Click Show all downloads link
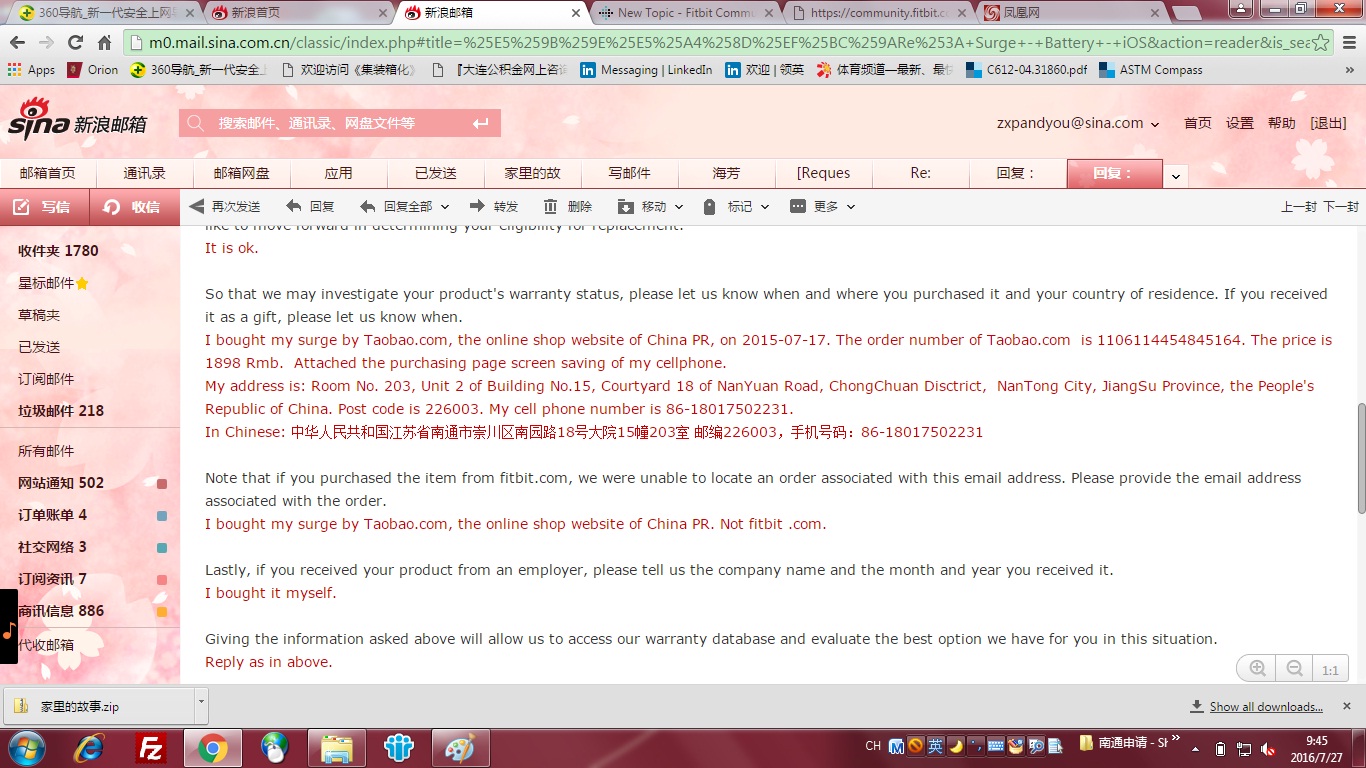This screenshot has width=1366, height=768. pyautogui.click(x=1266, y=706)
